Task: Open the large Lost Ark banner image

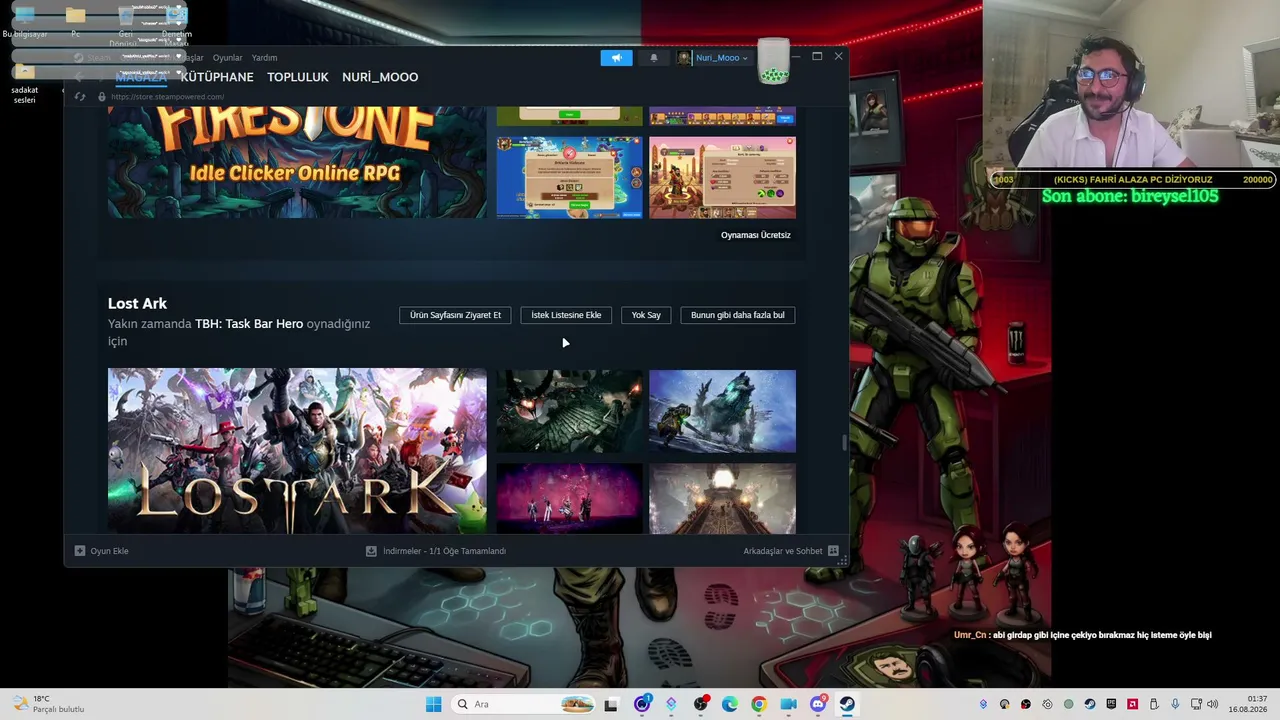Action: tap(297, 451)
